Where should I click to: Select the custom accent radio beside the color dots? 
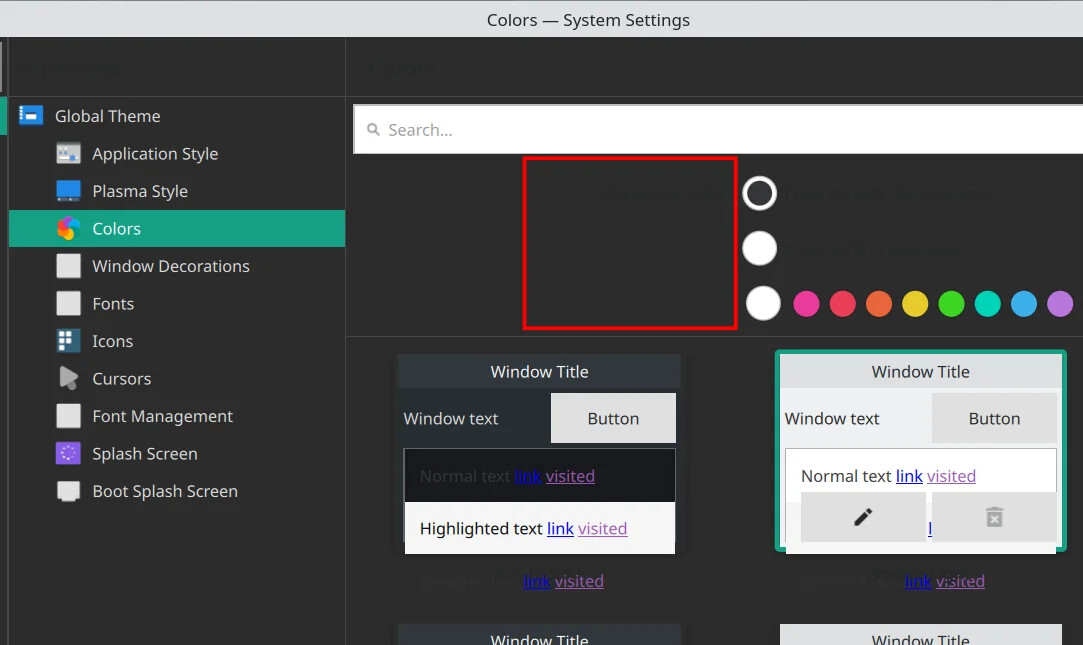763,304
